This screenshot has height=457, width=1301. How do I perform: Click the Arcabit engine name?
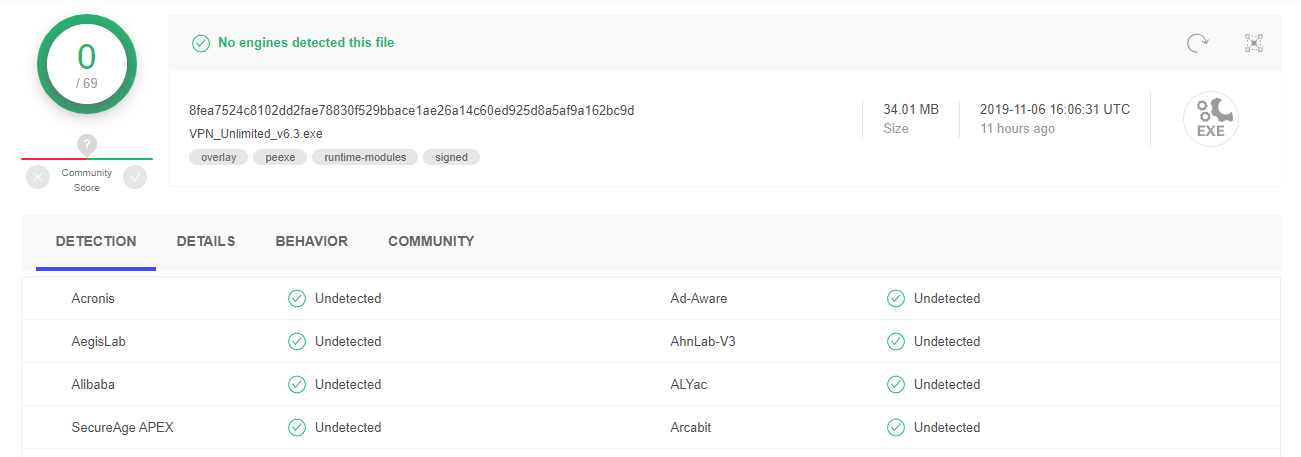point(691,427)
